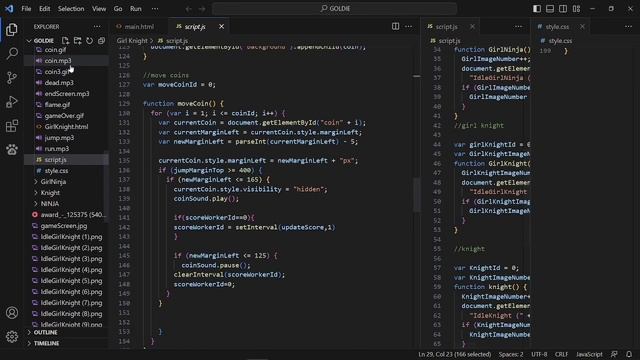Change encoding via UTF-8 status item
The image size is (640, 360).
pyautogui.click(x=539, y=354)
